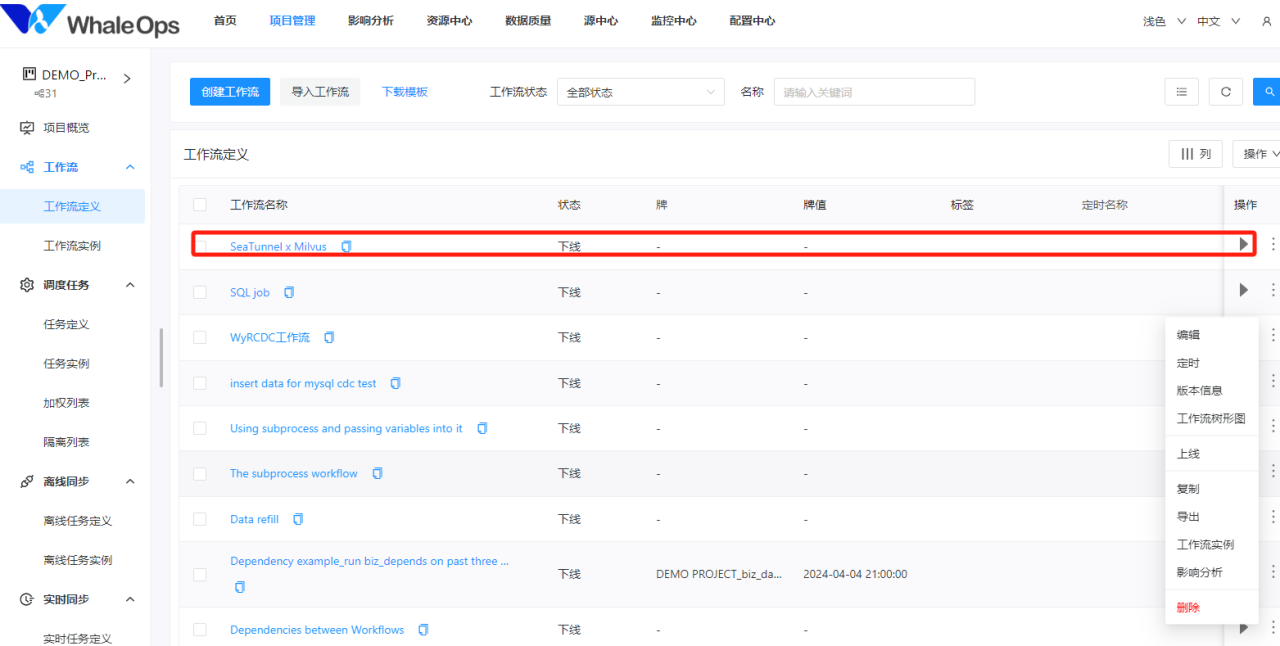Click the 创建工作流 button
Image resolution: width=1280 pixels, height=646 pixels.
pos(230,92)
